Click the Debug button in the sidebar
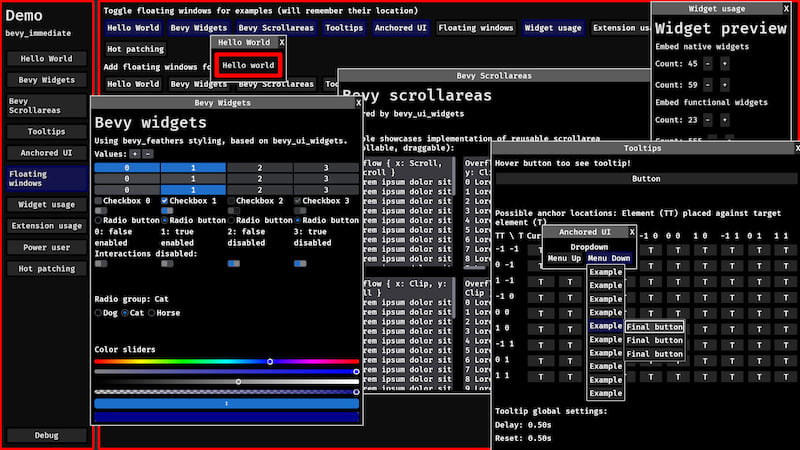This screenshot has width=800, height=450. click(46, 435)
